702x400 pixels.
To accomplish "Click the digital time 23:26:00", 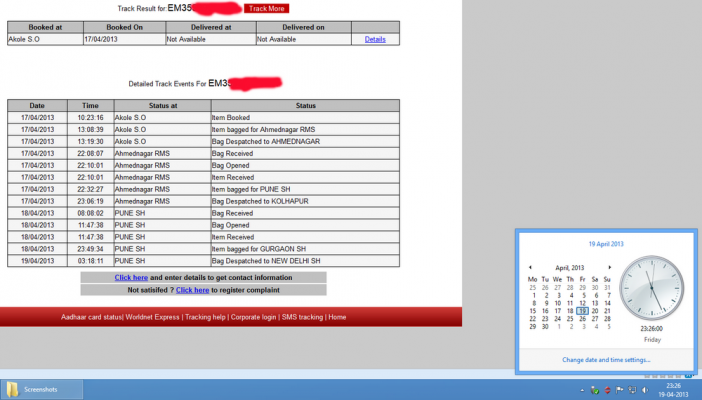I will [652, 329].
